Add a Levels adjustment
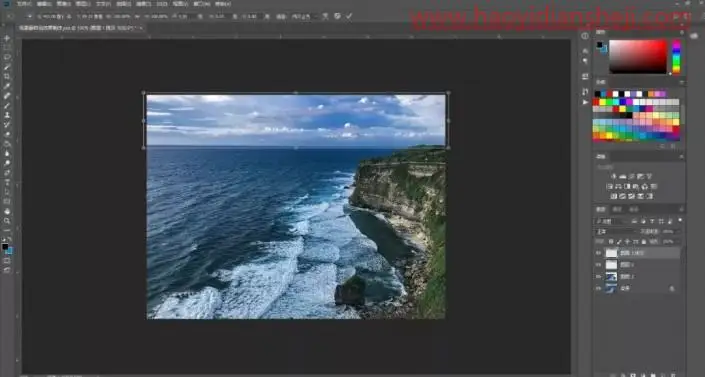705x377 pixels. 623,176
